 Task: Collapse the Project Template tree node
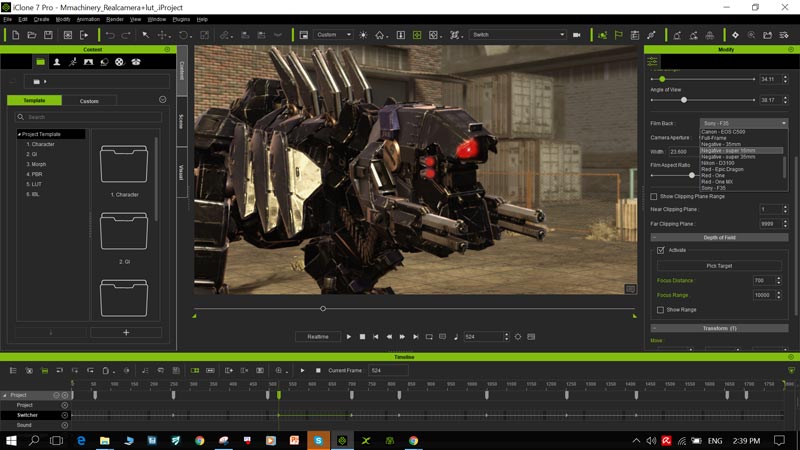[19, 134]
